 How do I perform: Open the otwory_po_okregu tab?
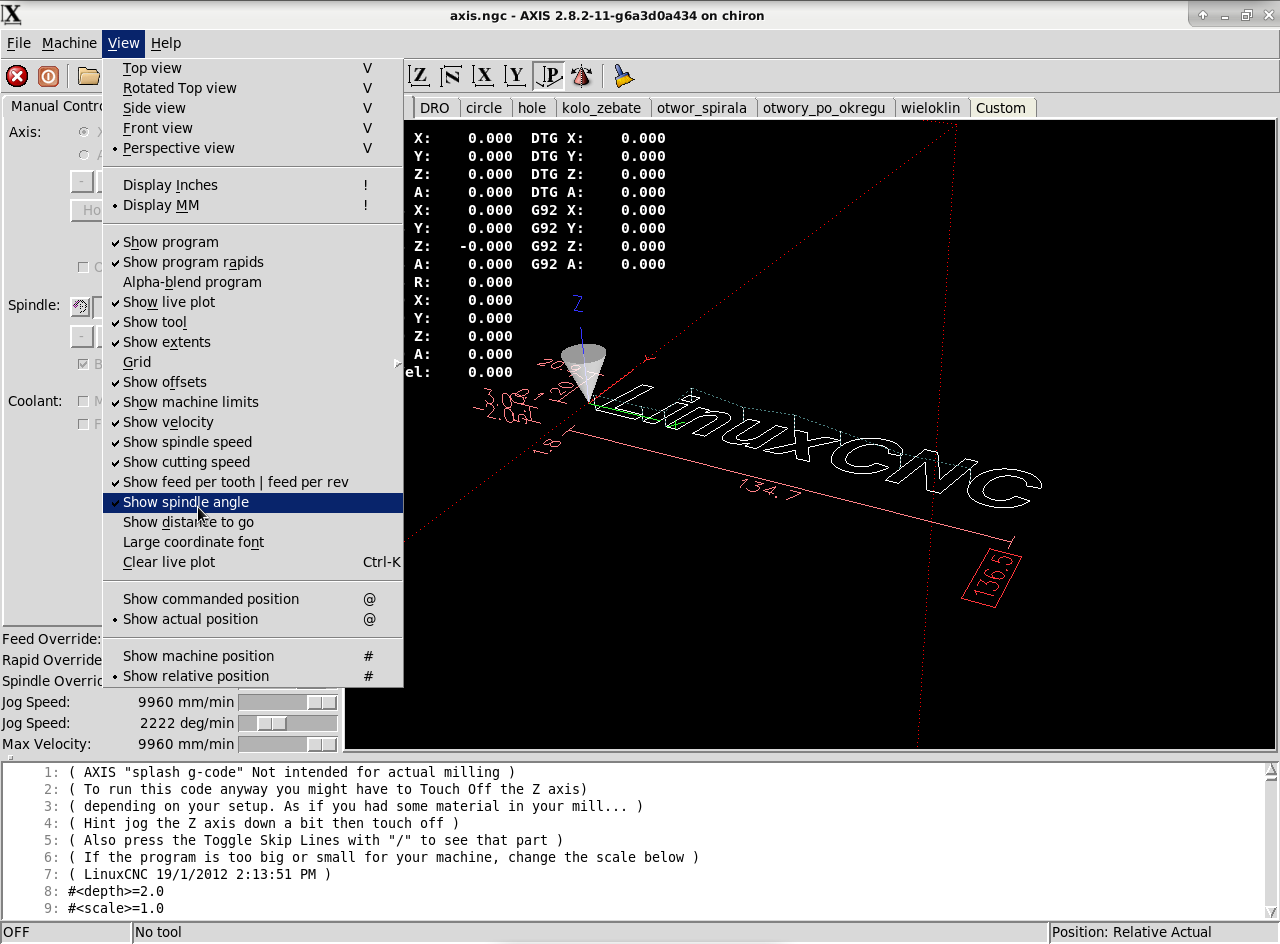pos(824,108)
